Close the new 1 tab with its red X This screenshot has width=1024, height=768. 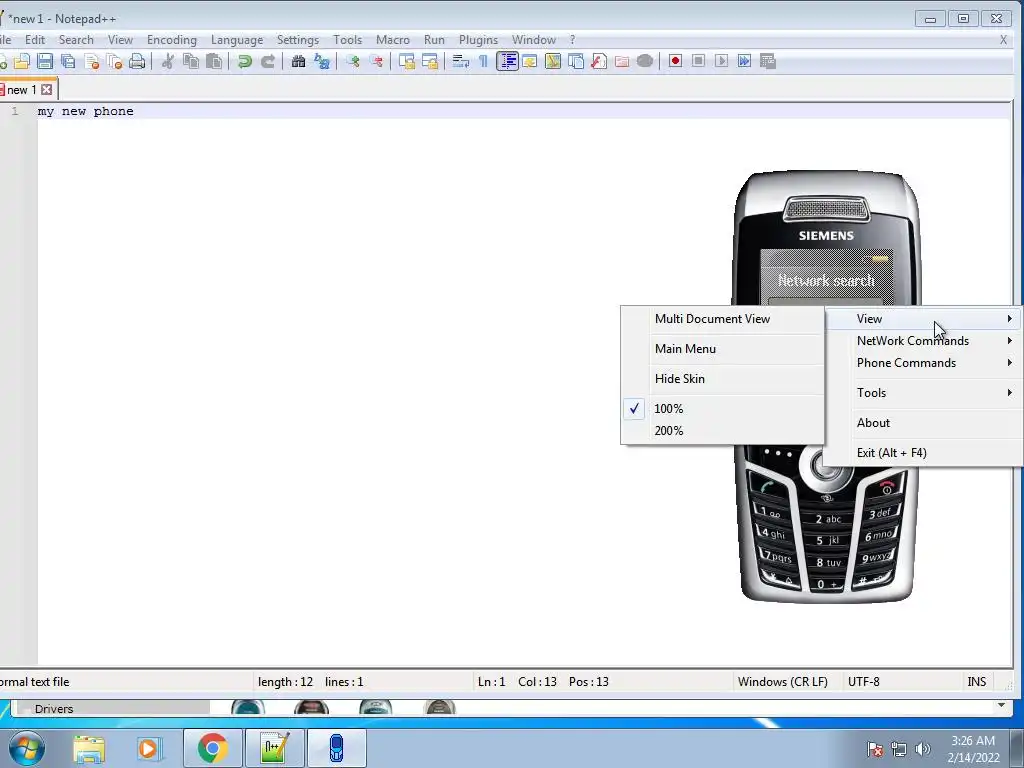coord(46,89)
